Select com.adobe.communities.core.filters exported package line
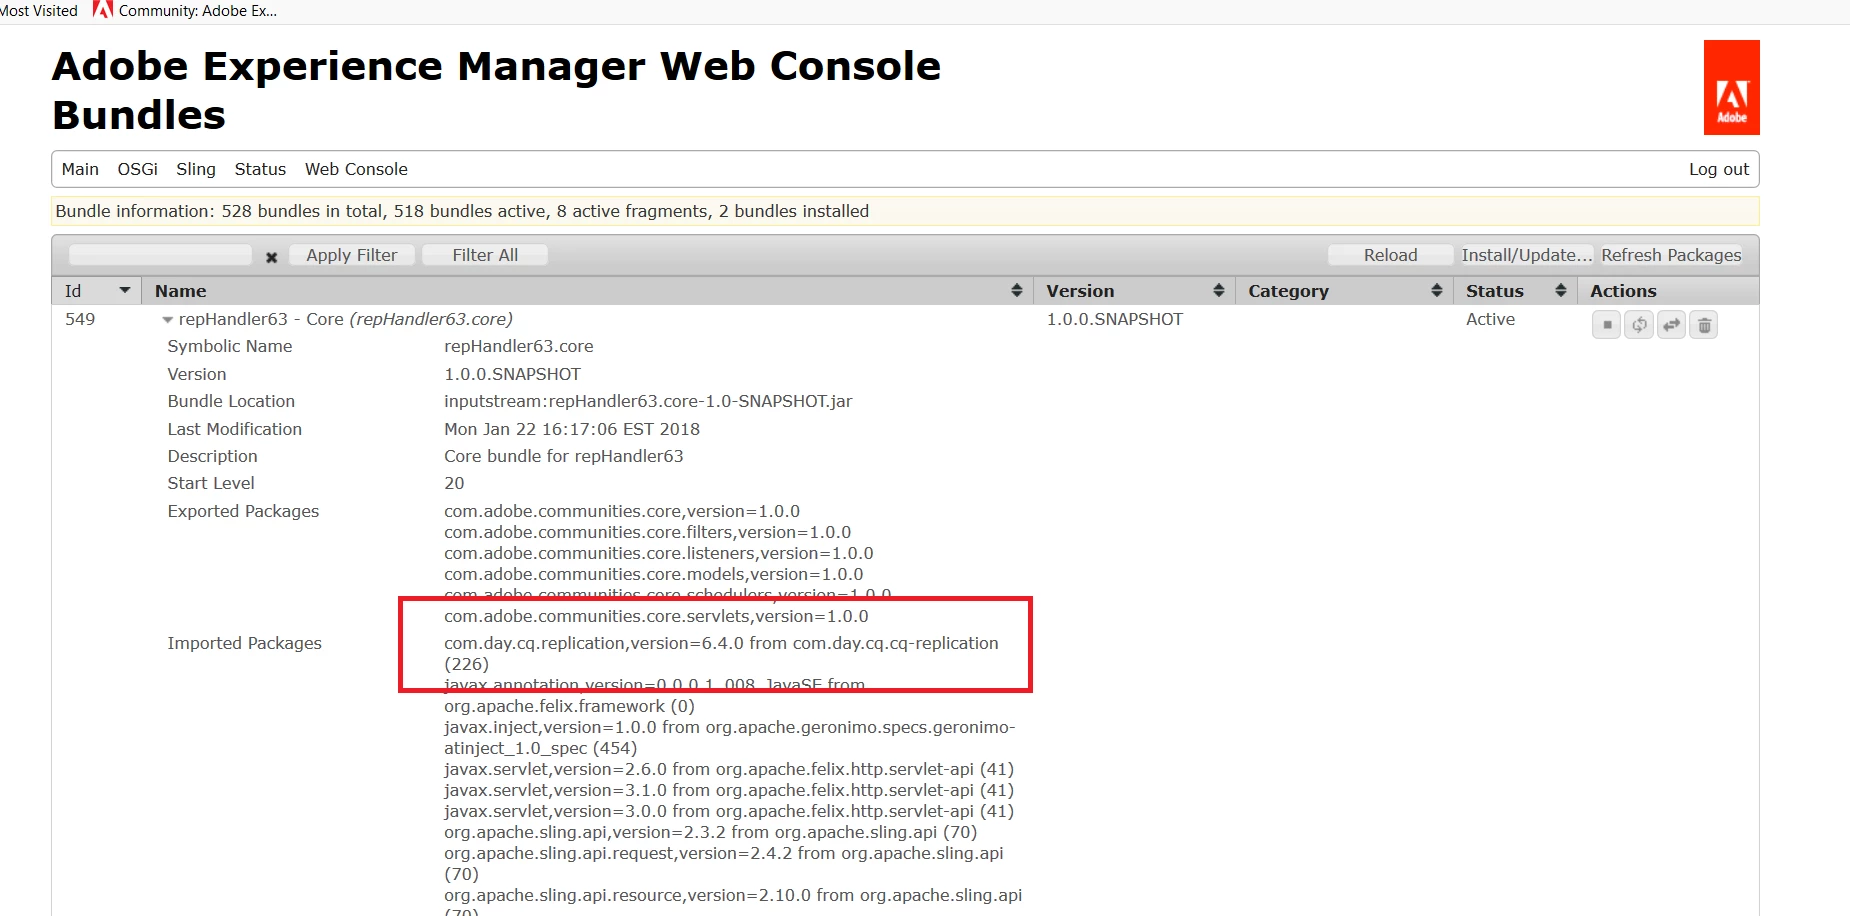Image resolution: width=1850 pixels, height=916 pixels. coord(647,532)
